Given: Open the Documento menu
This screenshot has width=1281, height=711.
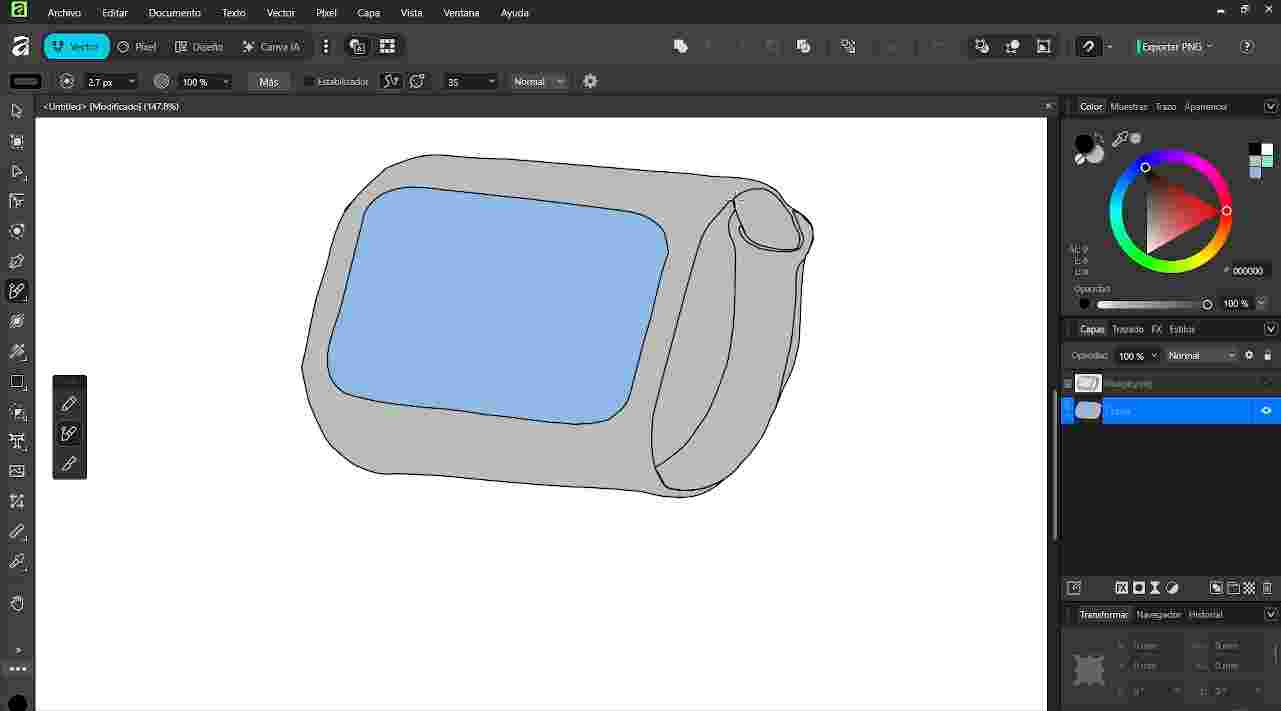Looking at the screenshot, I should 174,13.
